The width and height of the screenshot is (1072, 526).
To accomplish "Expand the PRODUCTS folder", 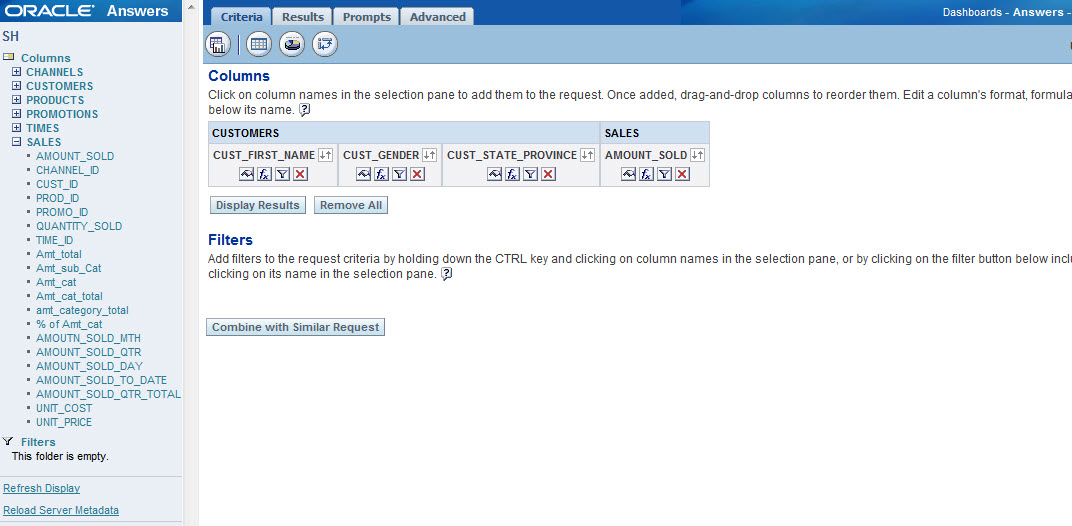I will (16, 100).
